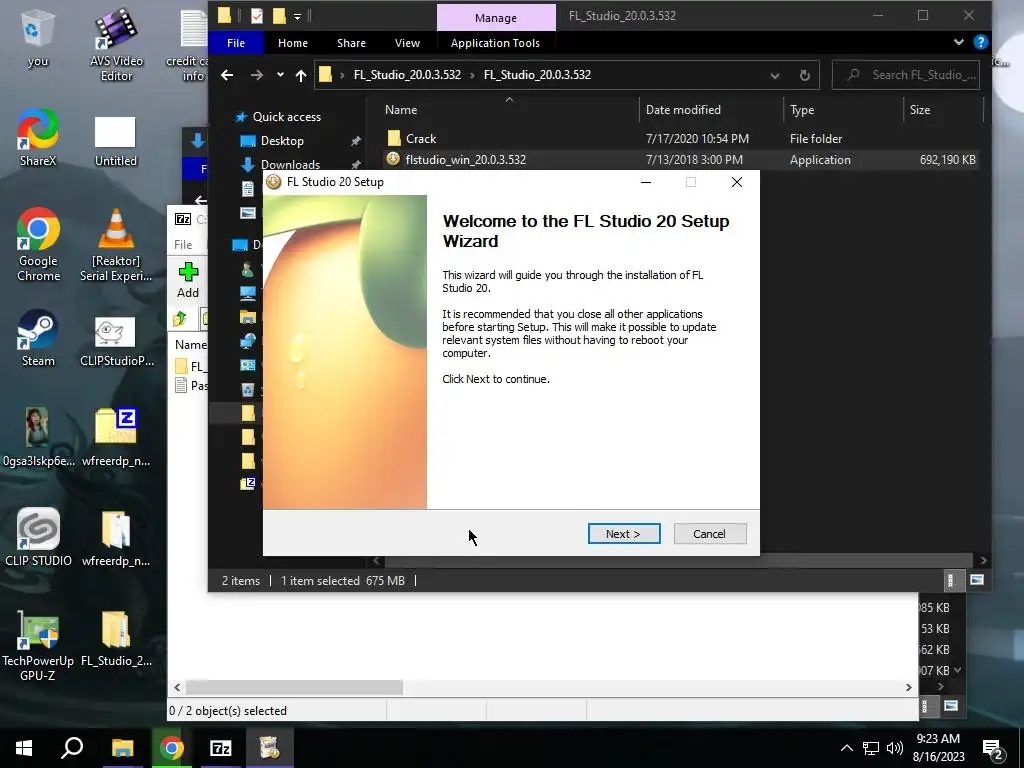Select the flstudio_win_20.0.3.532 application file
The width and height of the screenshot is (1024, 768).
pos(465,159)
